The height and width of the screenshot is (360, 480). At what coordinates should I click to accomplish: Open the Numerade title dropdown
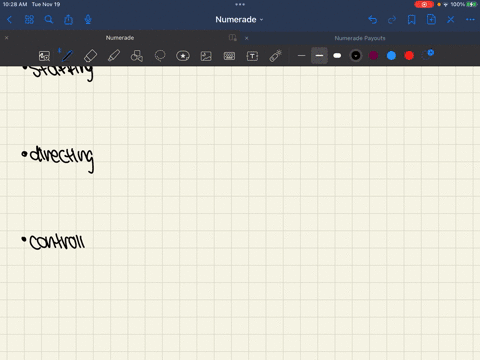pos(239,20)
